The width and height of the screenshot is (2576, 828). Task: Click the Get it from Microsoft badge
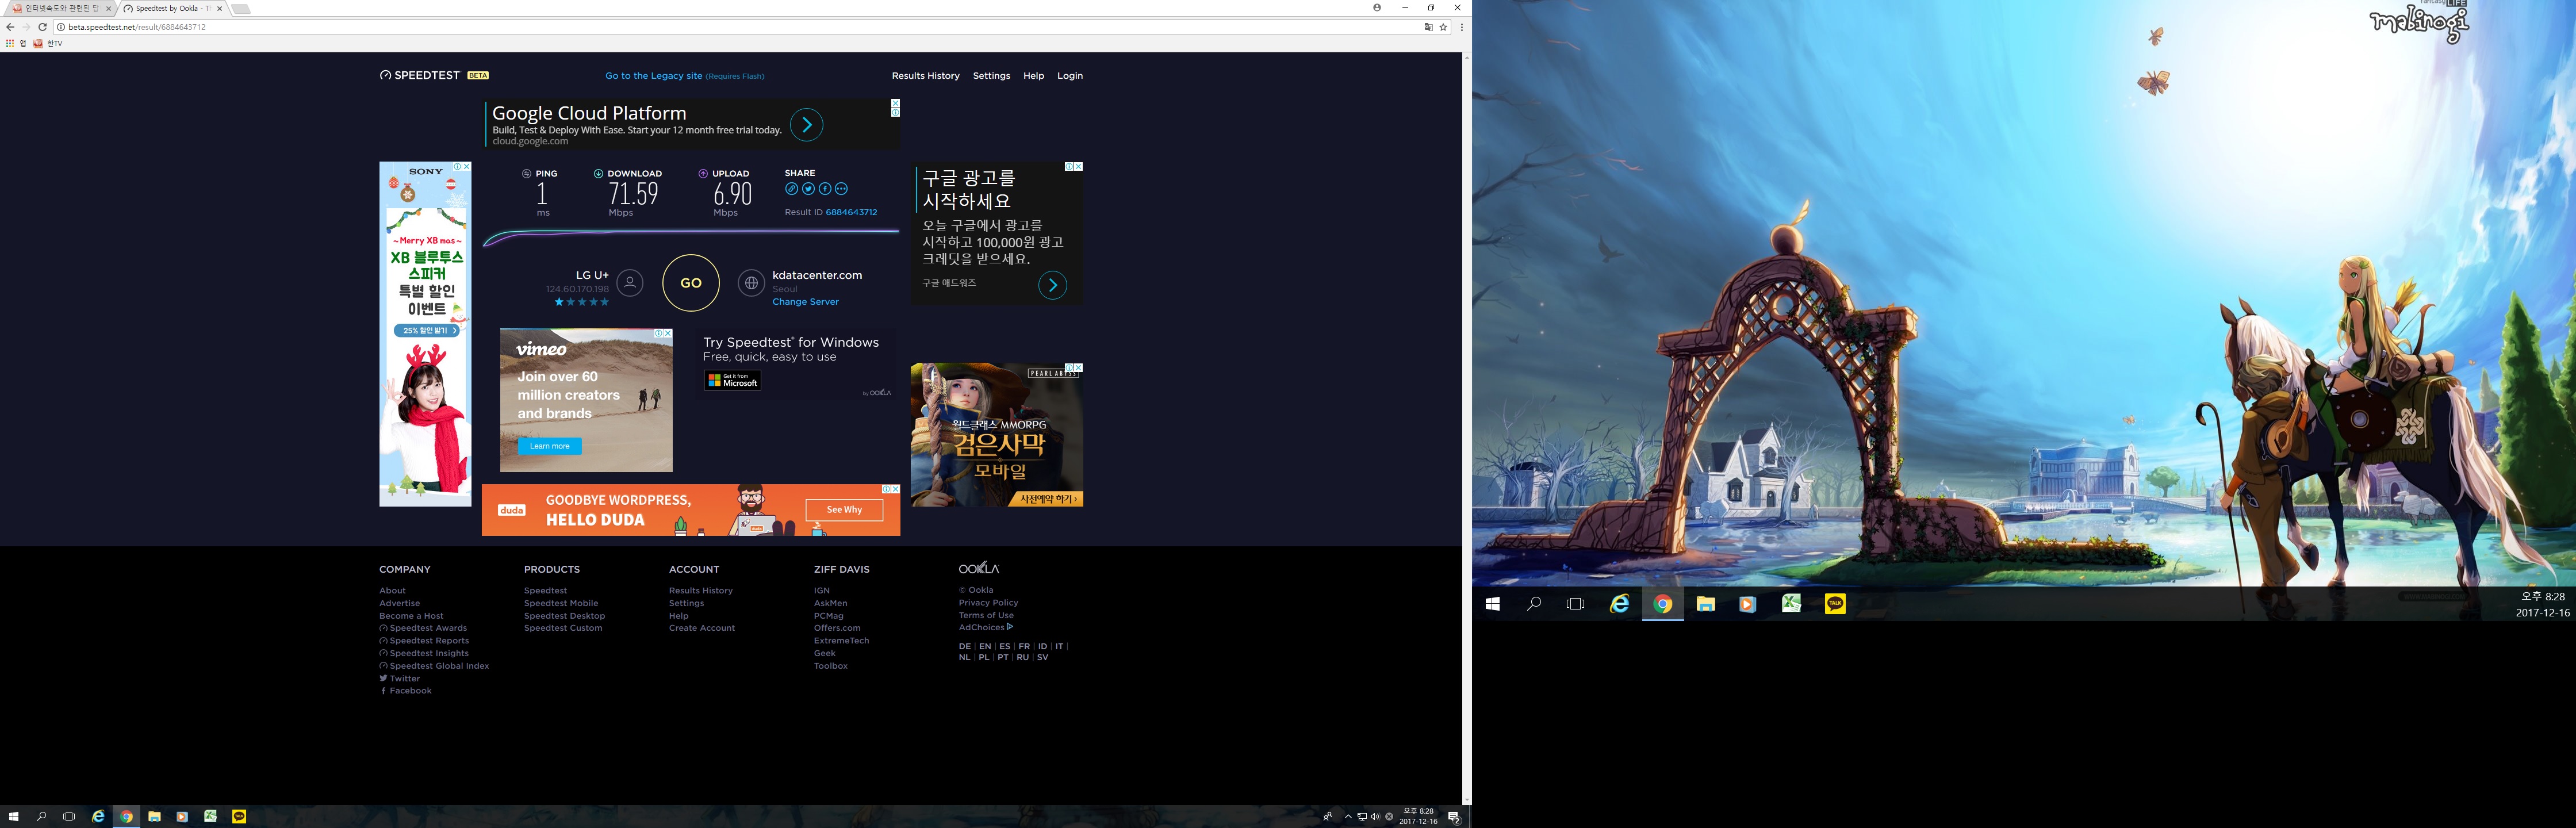coord(732,380)
